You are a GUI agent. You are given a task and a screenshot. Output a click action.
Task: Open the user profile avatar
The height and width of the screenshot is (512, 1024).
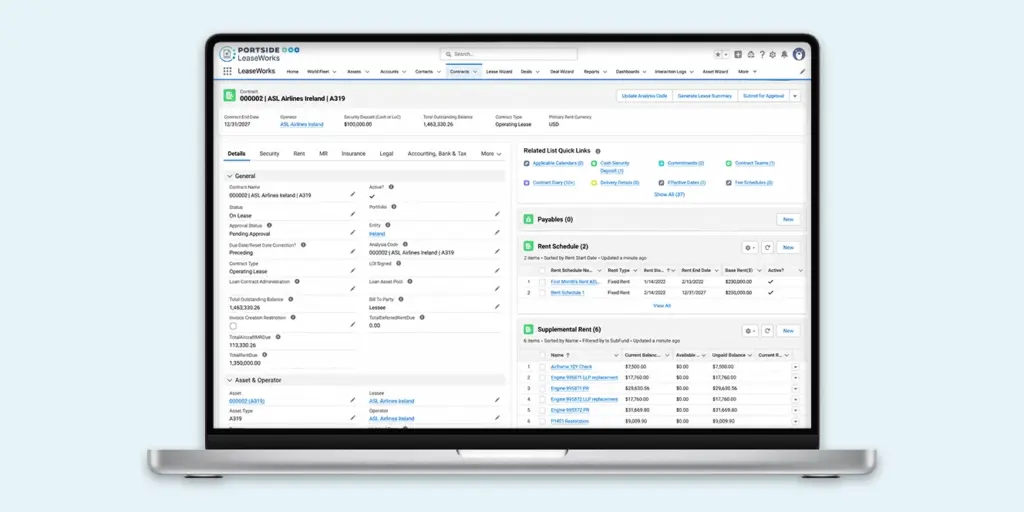coord(798,54)
